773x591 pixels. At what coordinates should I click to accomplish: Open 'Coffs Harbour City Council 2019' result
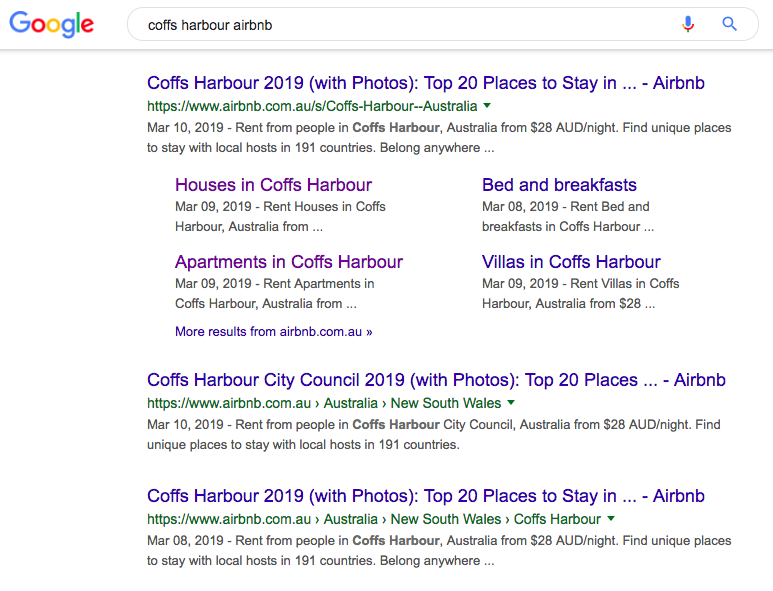(x=436, y=380)
